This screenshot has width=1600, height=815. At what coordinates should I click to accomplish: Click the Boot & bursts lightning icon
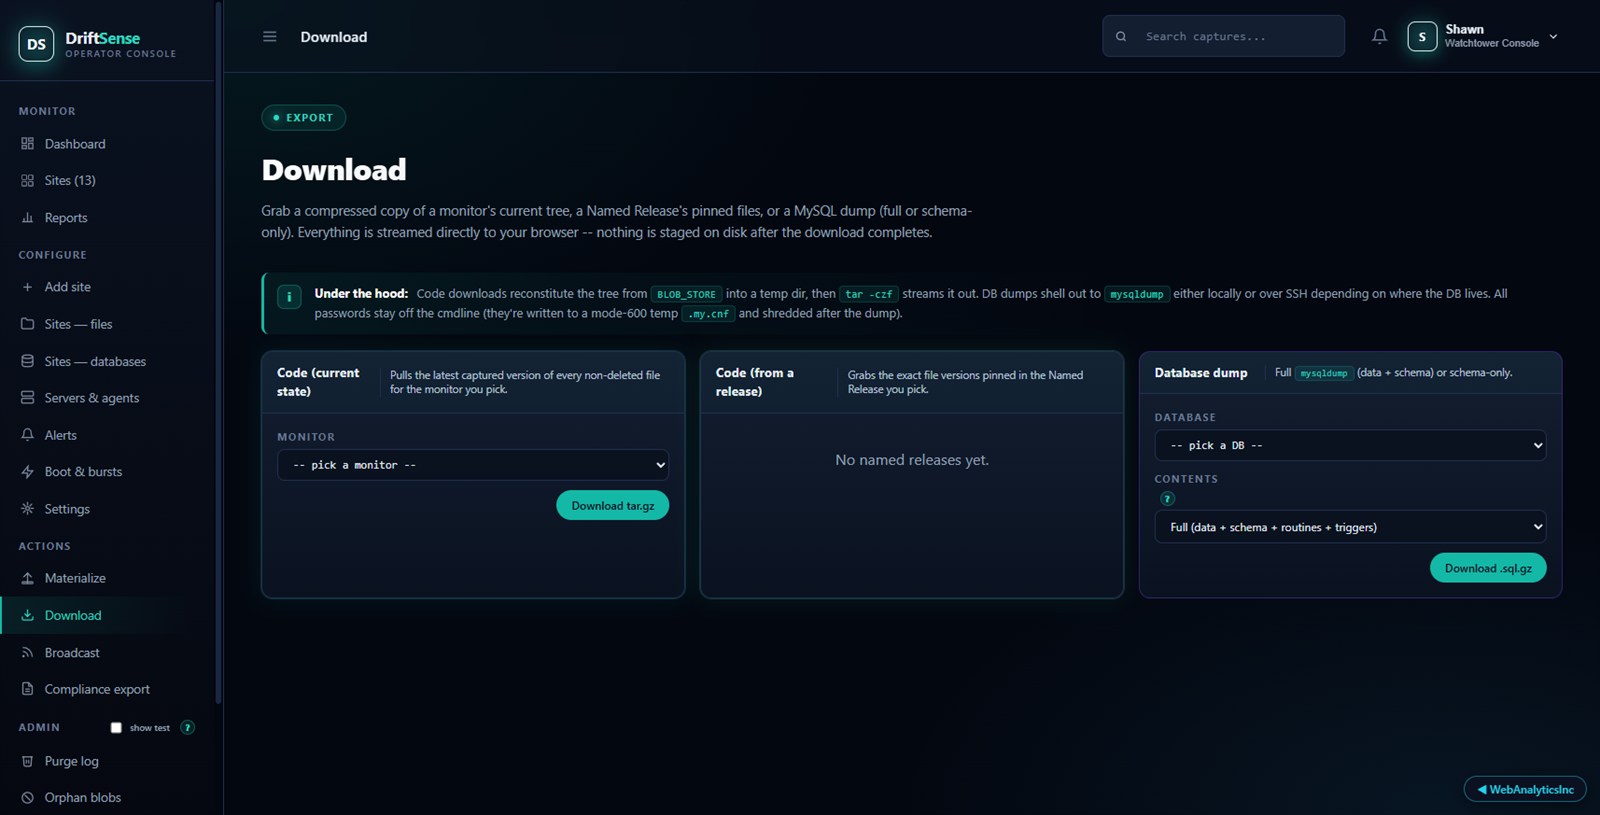(x=27, y=472)
